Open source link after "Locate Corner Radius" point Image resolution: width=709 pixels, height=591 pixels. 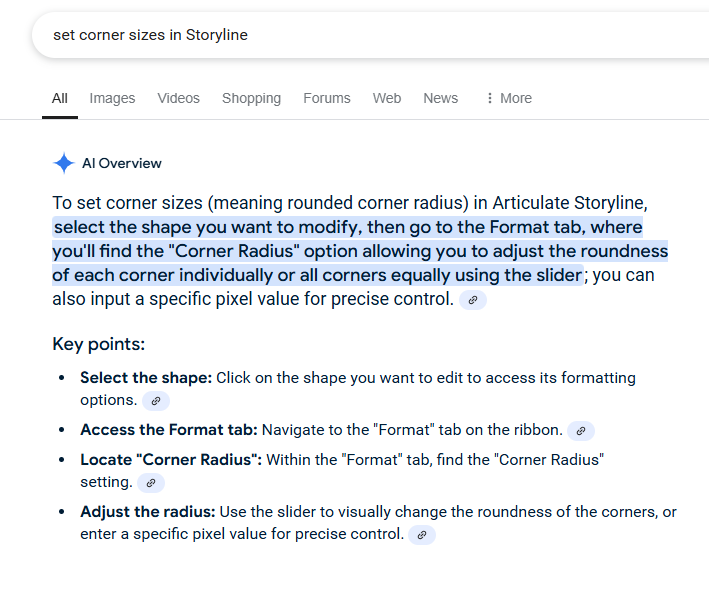coord(149,483)
